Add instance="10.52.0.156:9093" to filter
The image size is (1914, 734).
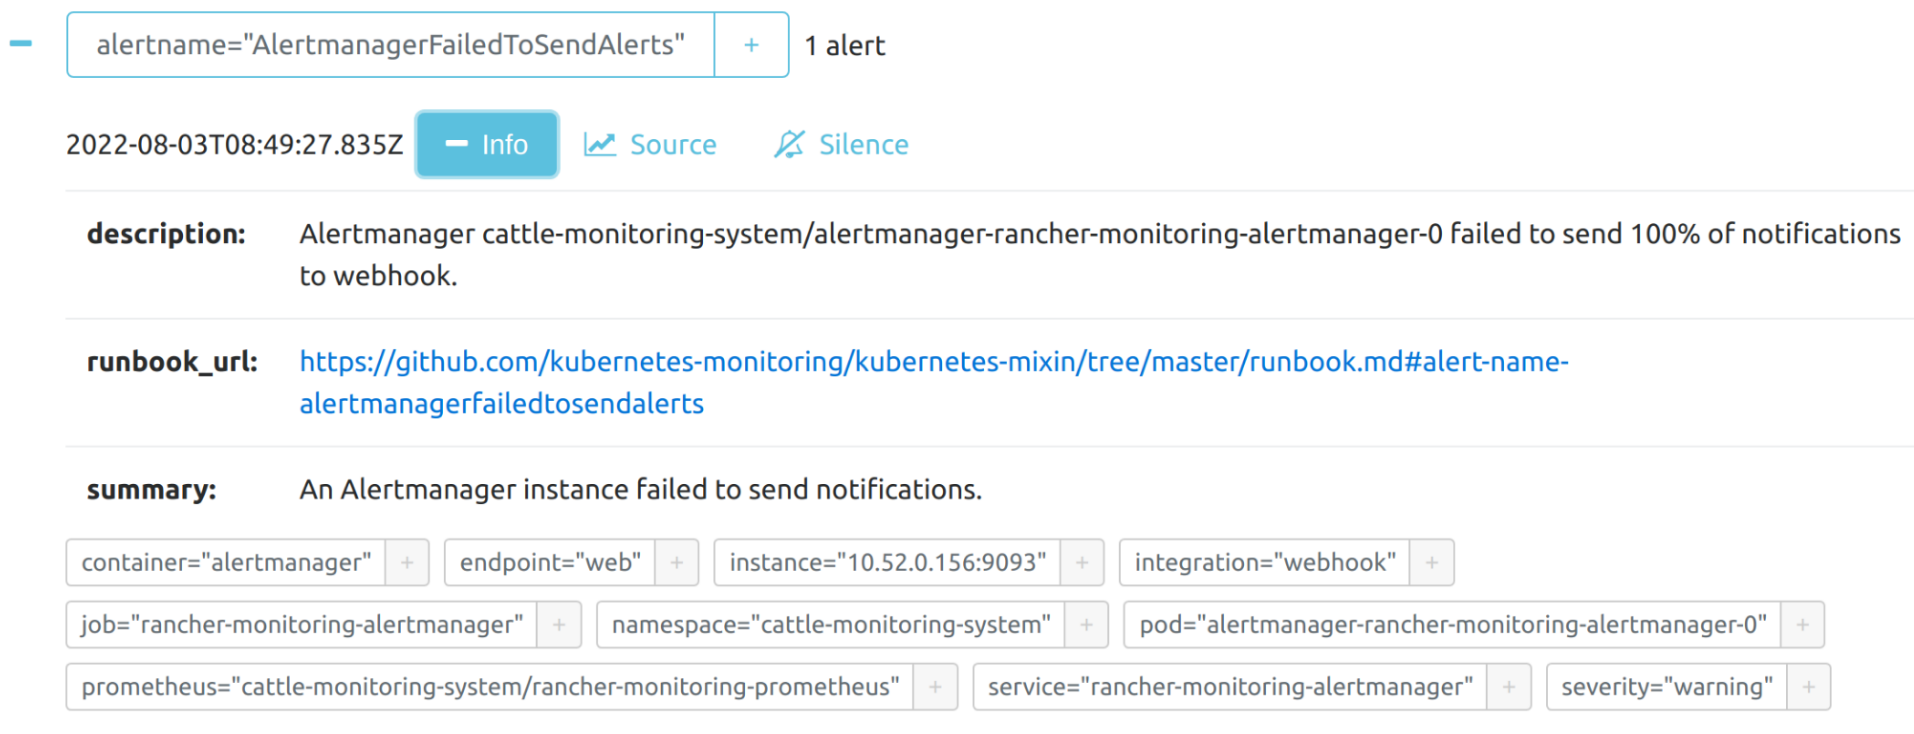coord(1082,563)
